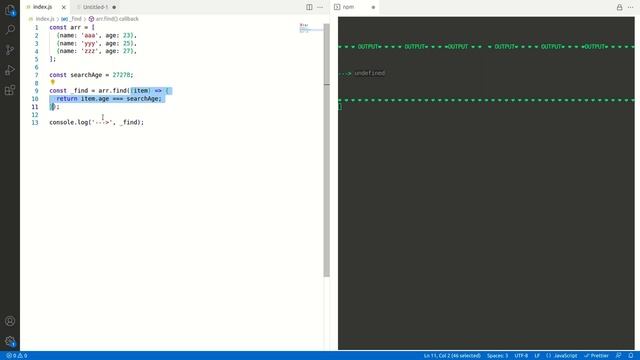Click arr.find() callback in breadcrumb

tap(117, 19)
